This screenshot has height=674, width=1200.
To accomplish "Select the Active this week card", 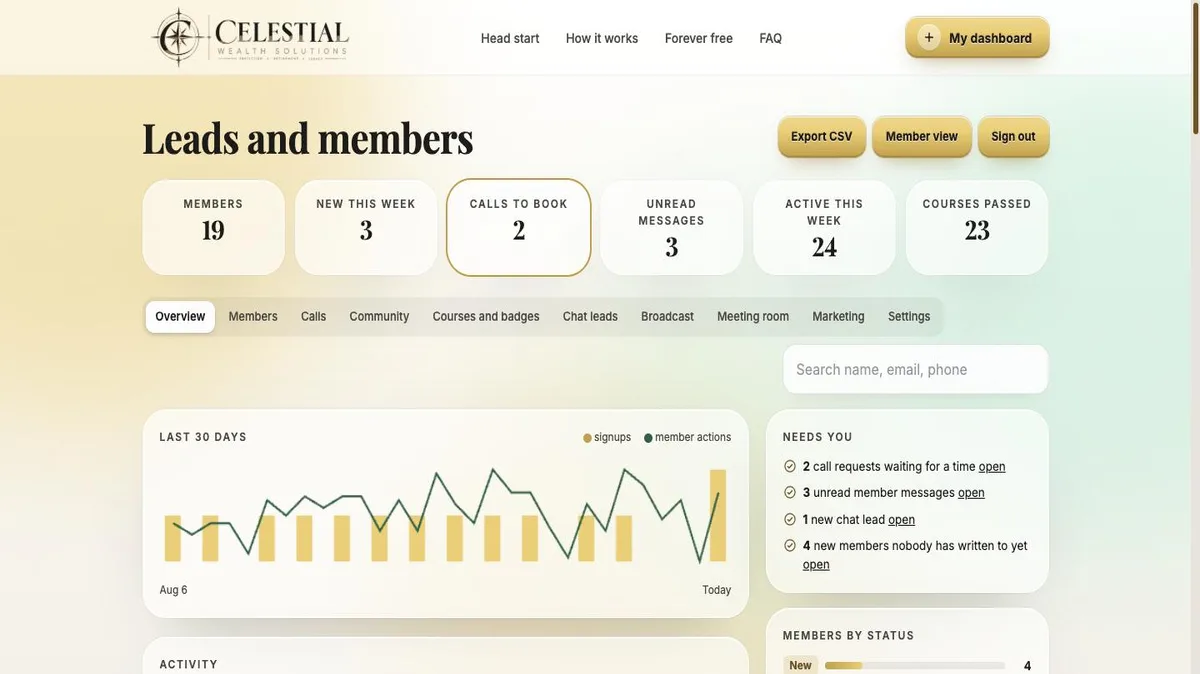I will 825,227.
